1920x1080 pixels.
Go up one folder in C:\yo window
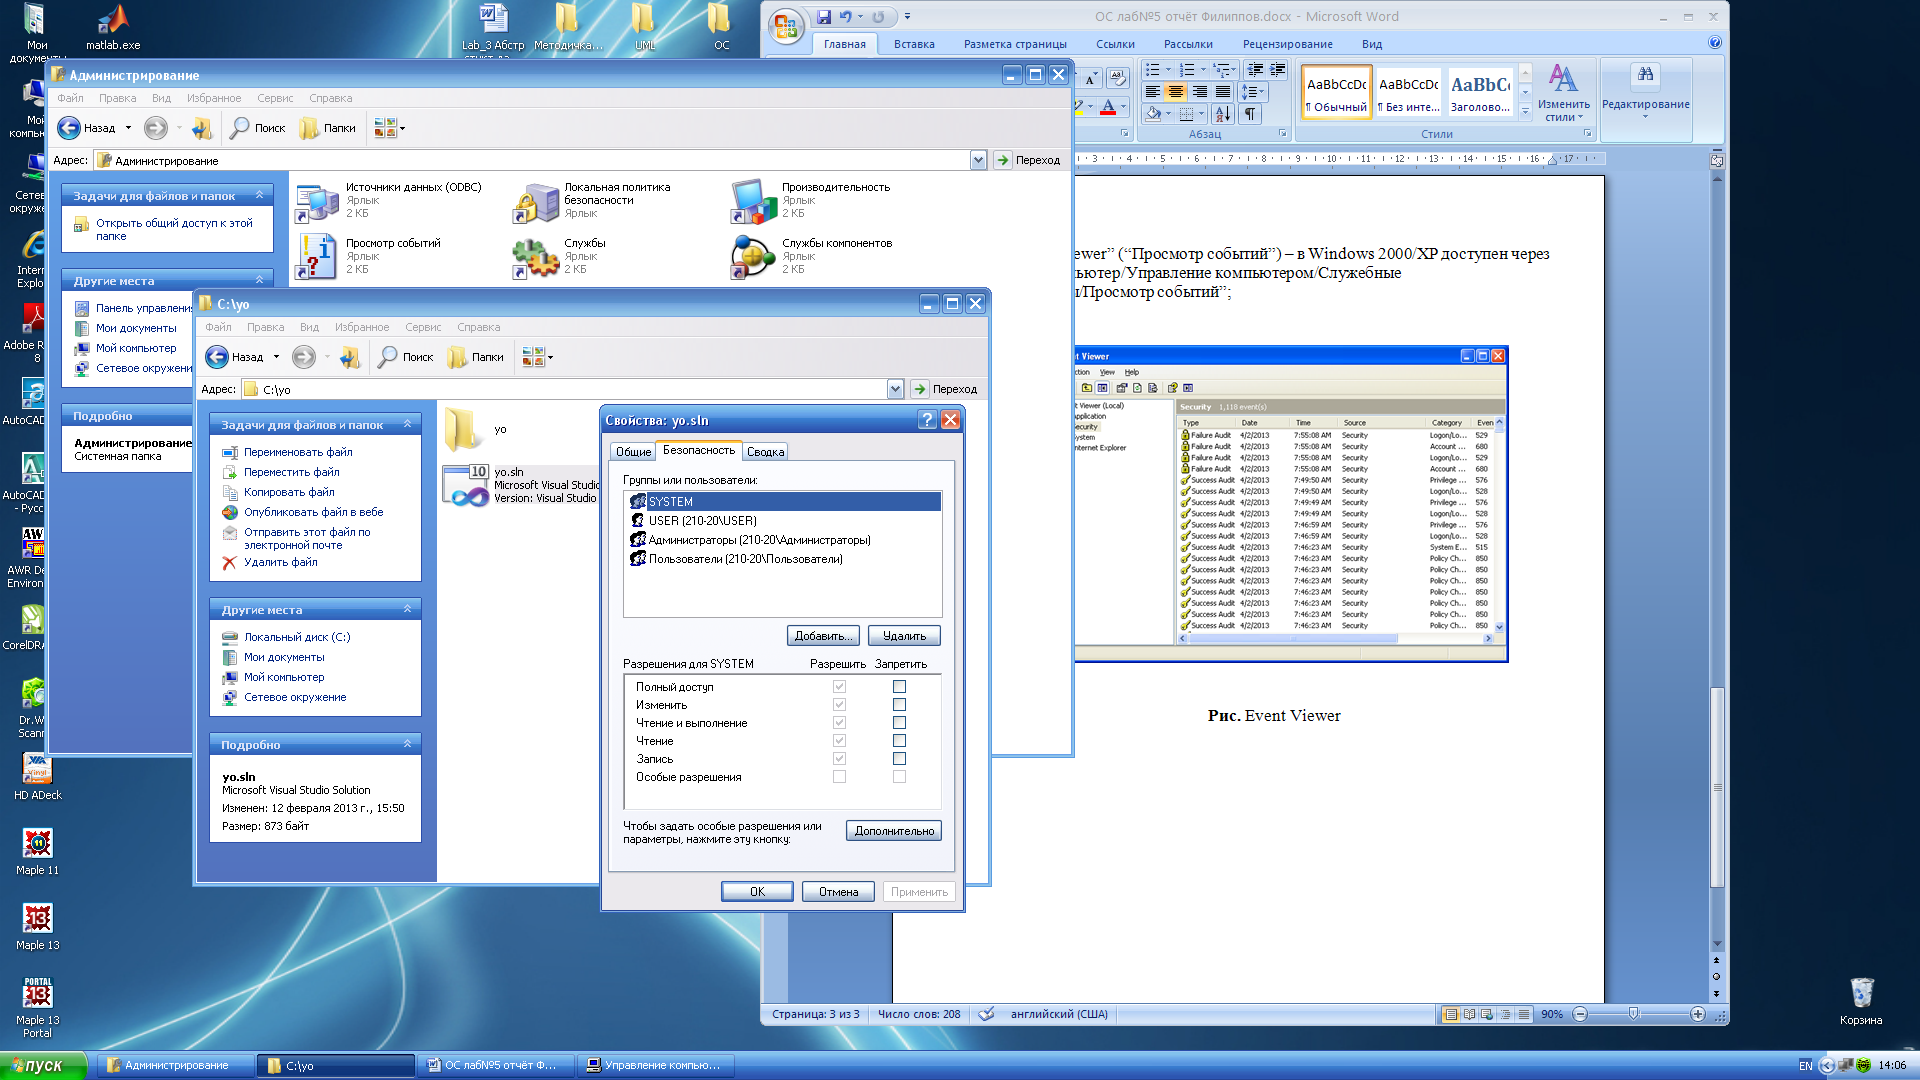coord(349,357)
